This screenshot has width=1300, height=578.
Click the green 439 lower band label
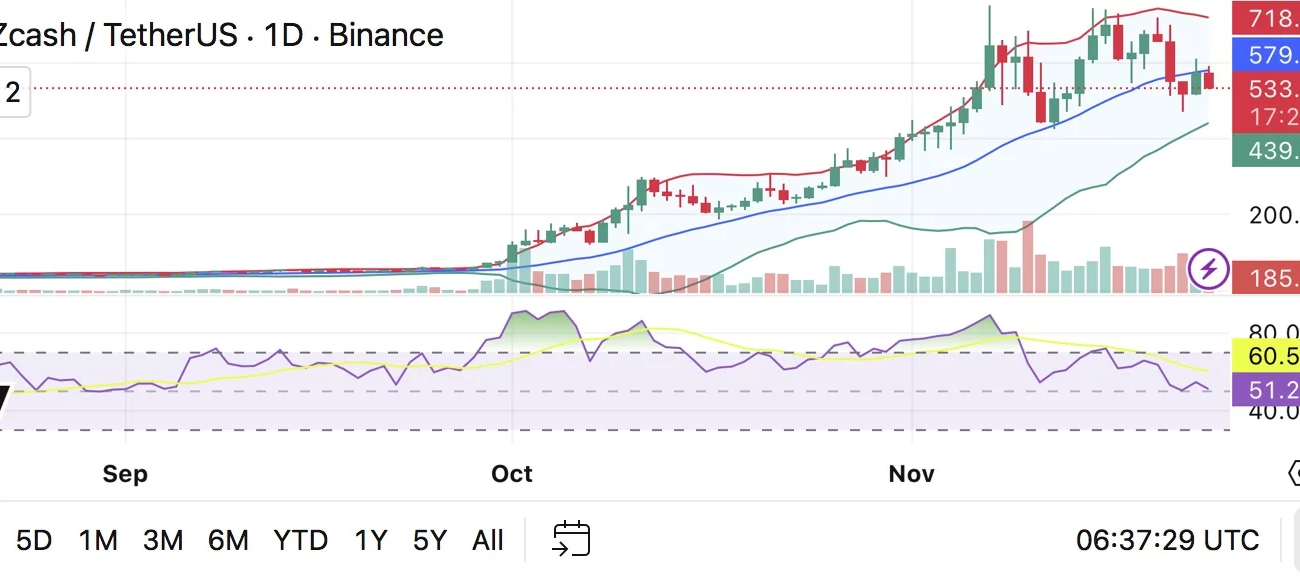click(x=1266, y=151)
